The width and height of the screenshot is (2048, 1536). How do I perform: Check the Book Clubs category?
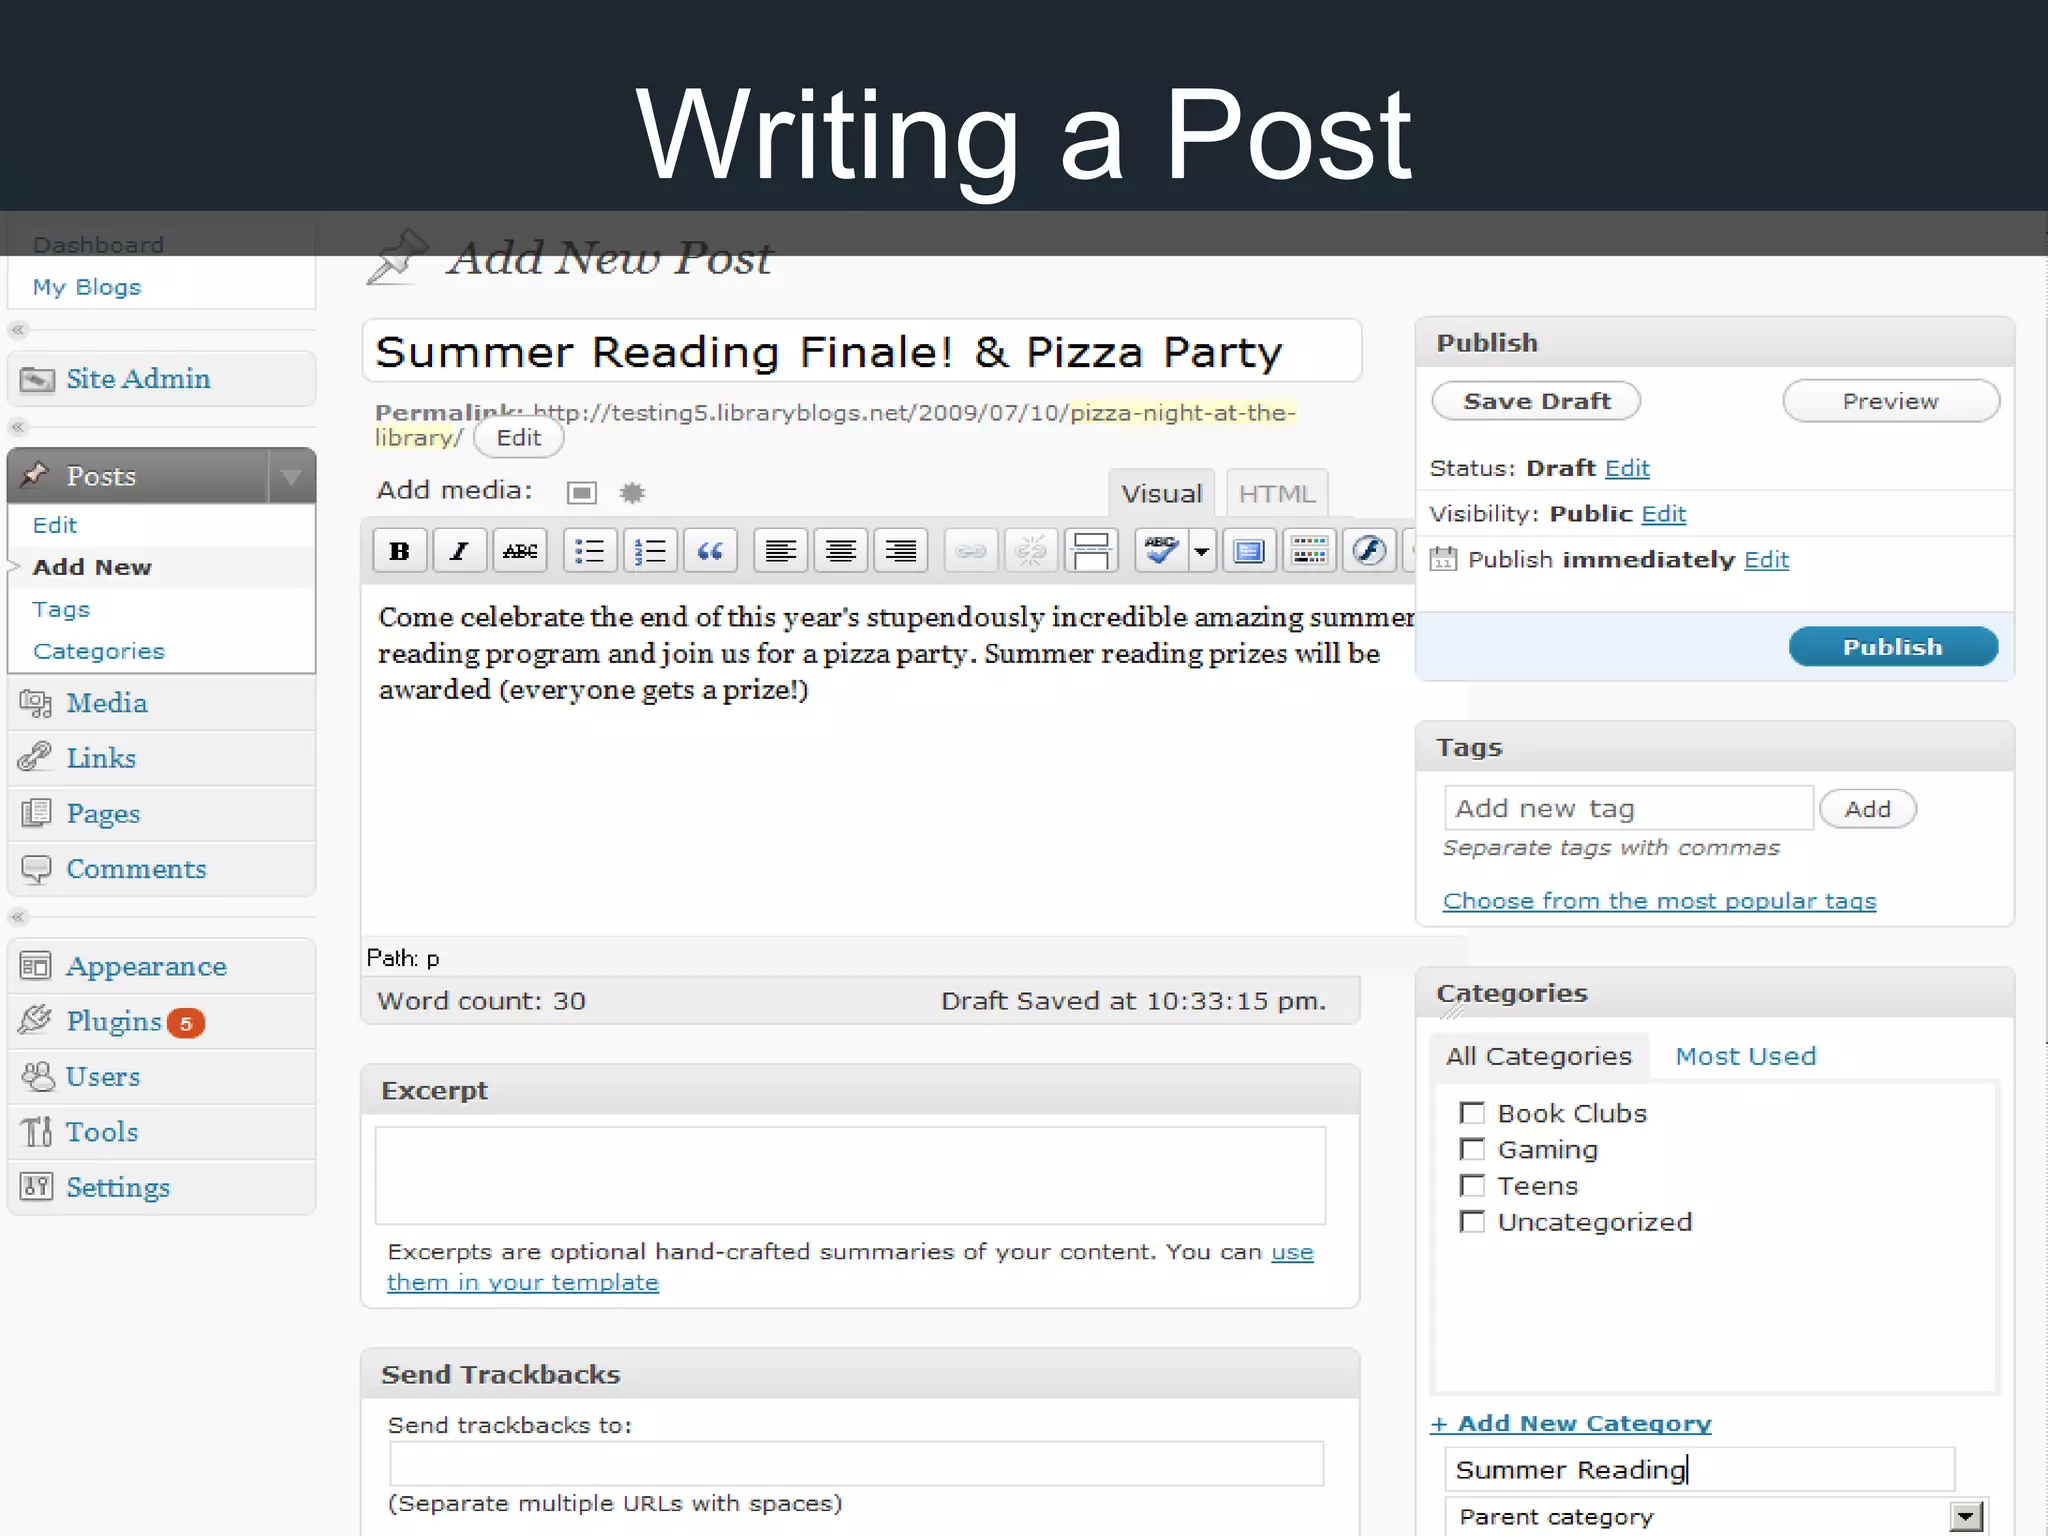(1472, 1113)
